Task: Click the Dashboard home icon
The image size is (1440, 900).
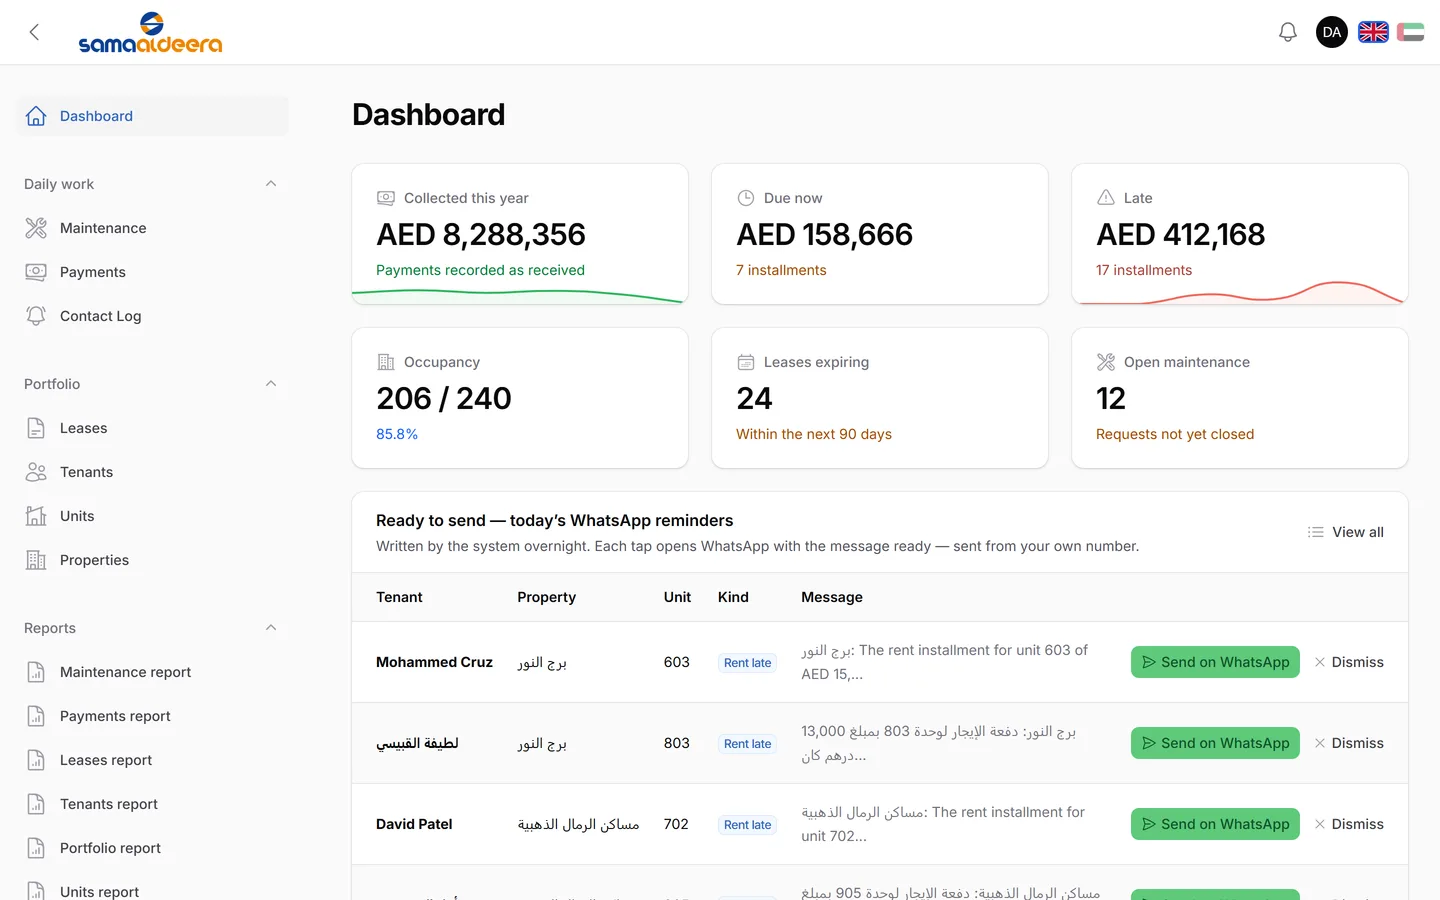Action: point(36,116)
